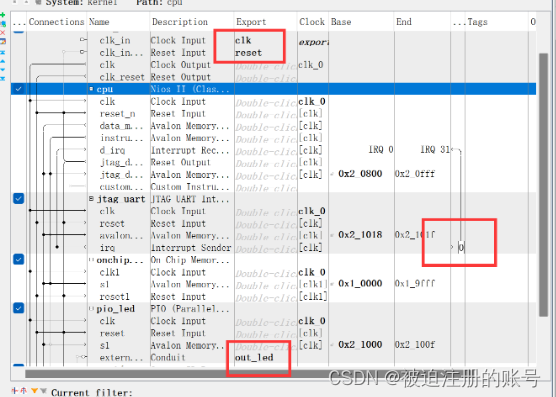The image size is (556, 397).
Task: Click end address 0x2_100f
Action: point(415,345)
